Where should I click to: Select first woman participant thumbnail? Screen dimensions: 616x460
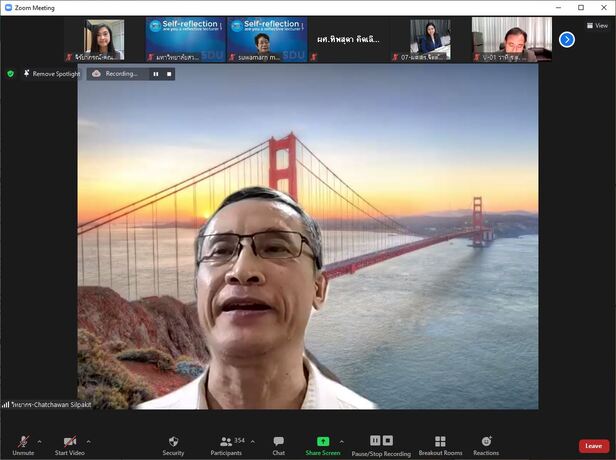coord(104,39)
